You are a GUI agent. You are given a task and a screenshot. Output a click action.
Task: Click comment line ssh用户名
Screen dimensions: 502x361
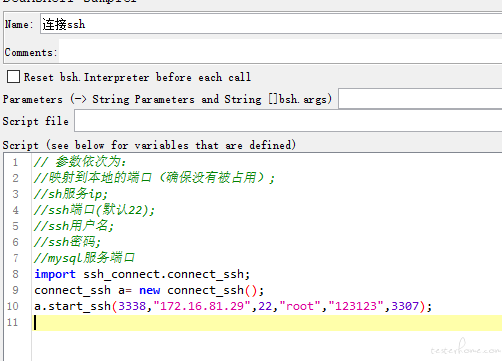[74, 226]
